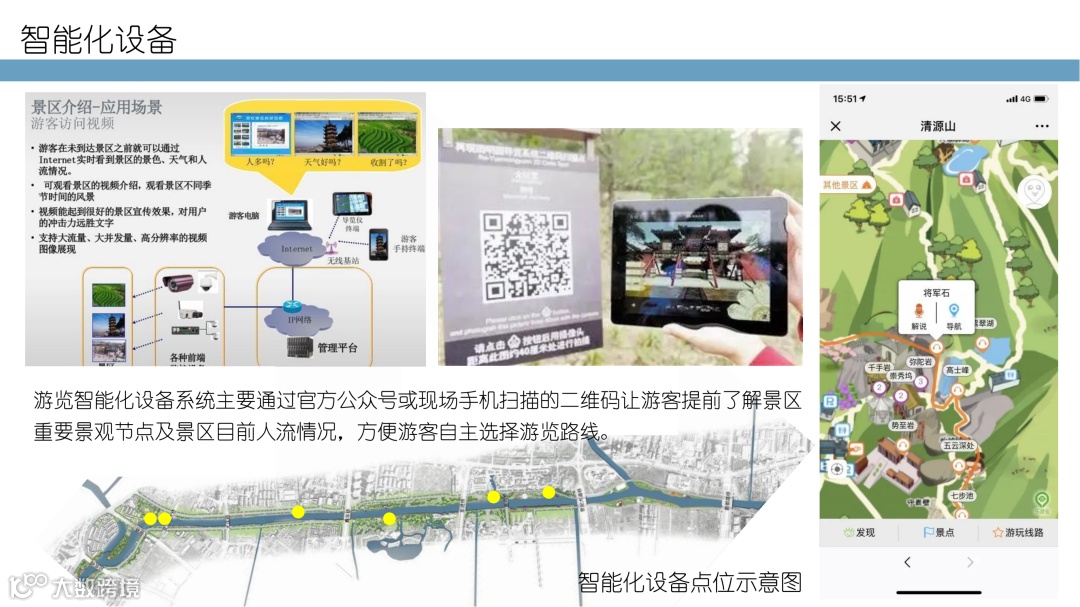The image size is (1080, 607).
Task: Tap the 弥陀岩 map label
Action: click(x=920, y=362)
